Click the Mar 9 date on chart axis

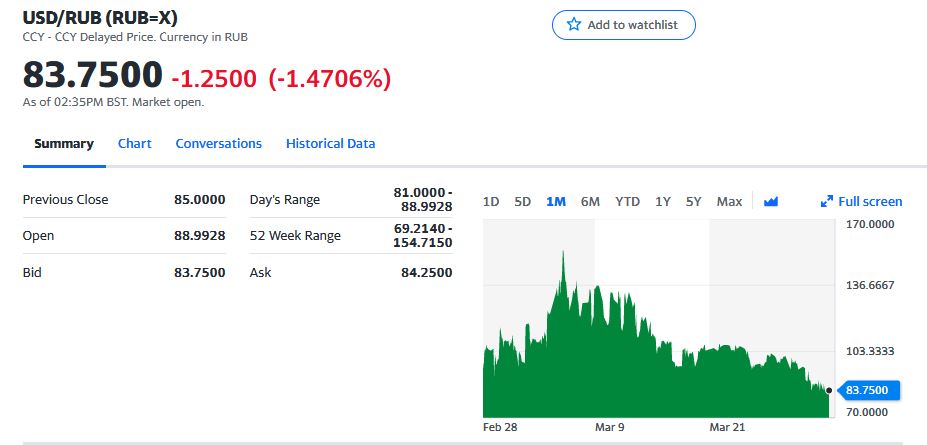(x=609, y=427)
